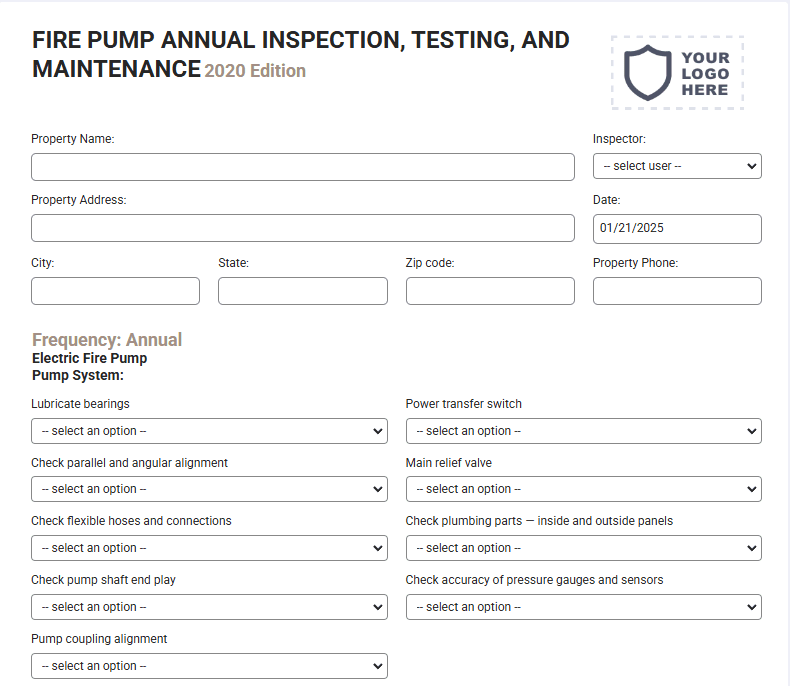This screenshot has width=790, height=686.
Task: Click the Frequency: Annual section heading
Action: (107, 340)
